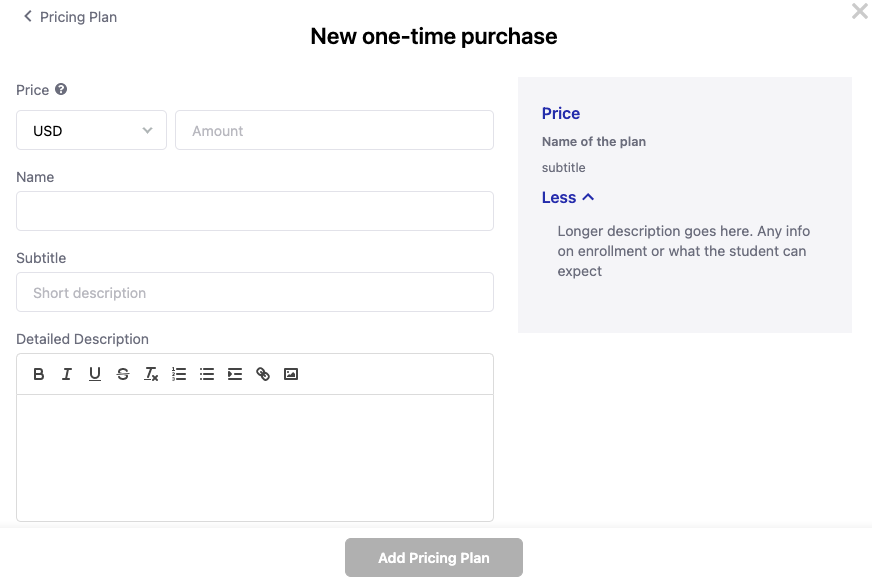
Task: Clear text formatting in editor toolbar
Action: coord(151,374)
